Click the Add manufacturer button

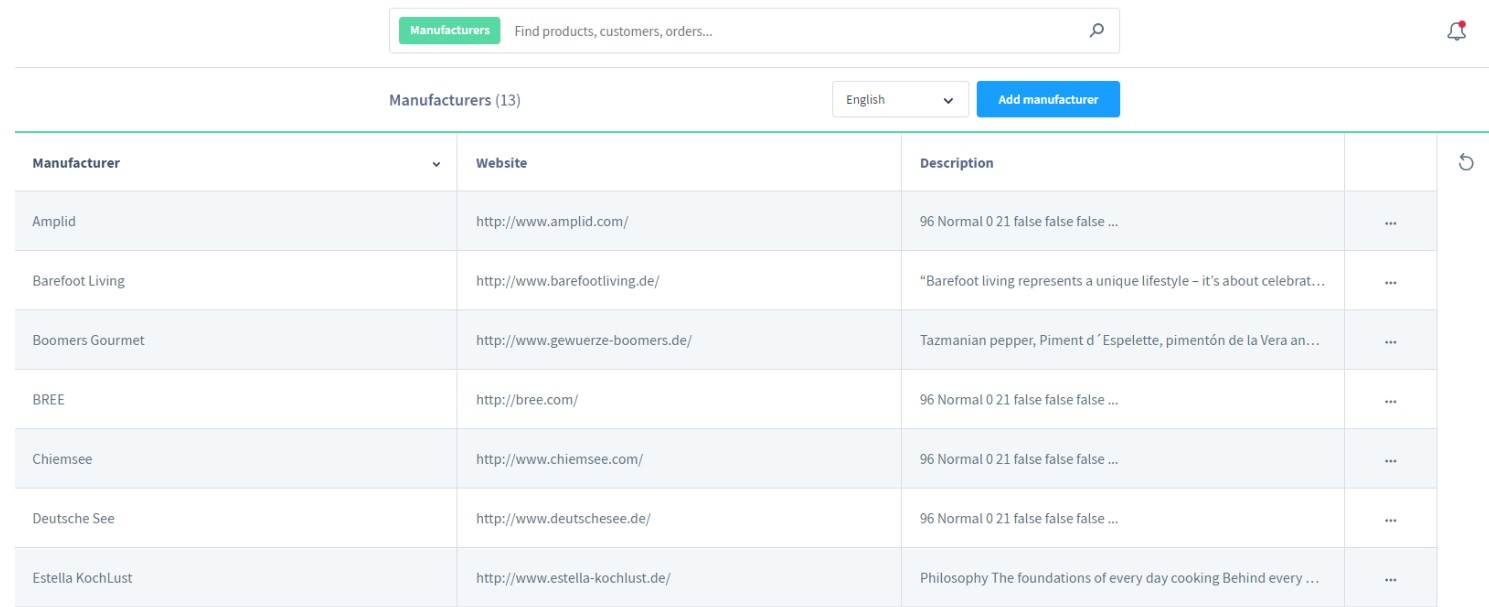pos(1047,100)
